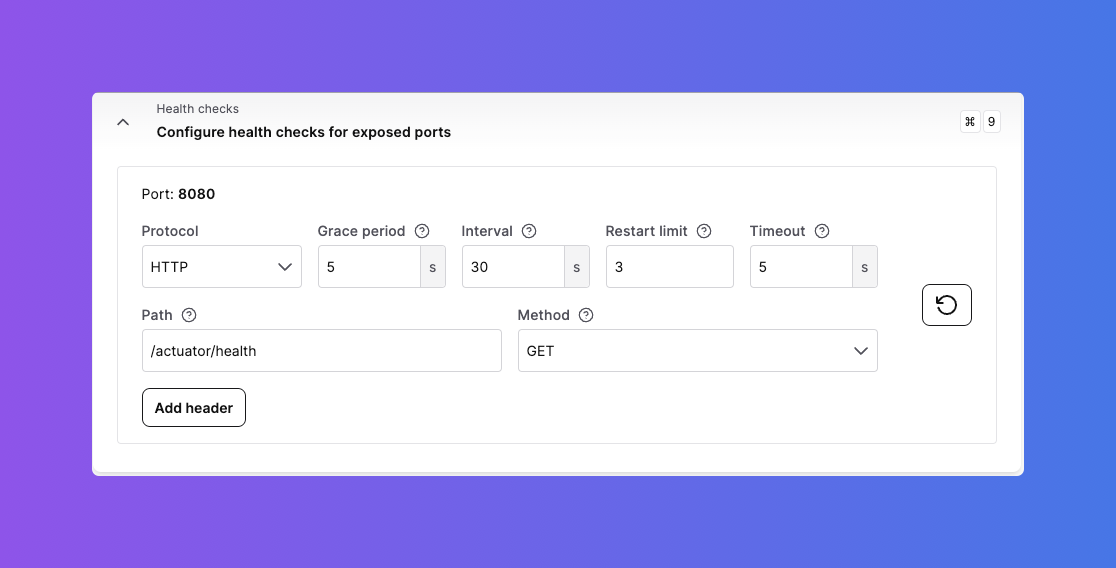Click the Path help icon
This screenshot has width=1116, height=568.
(x=189, y=315)
